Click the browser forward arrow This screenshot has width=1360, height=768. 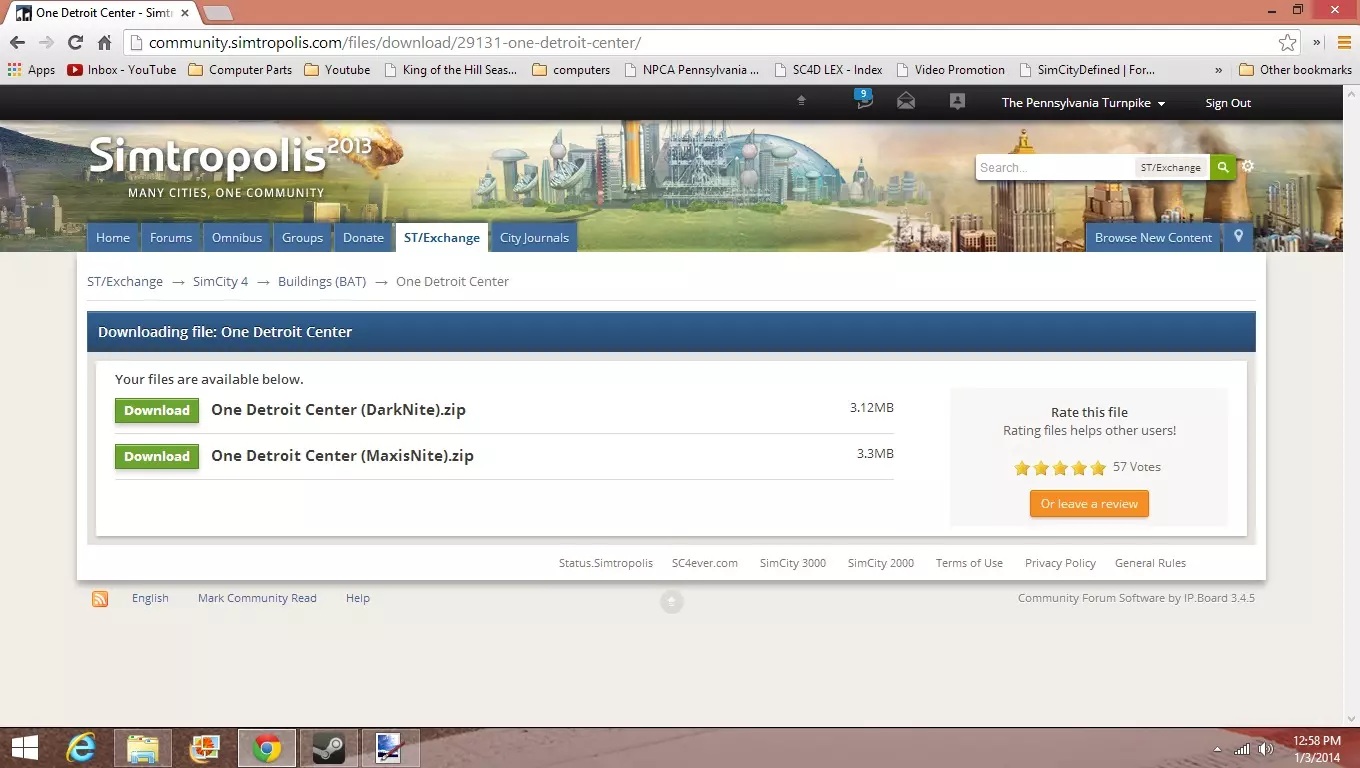point(46,43)
